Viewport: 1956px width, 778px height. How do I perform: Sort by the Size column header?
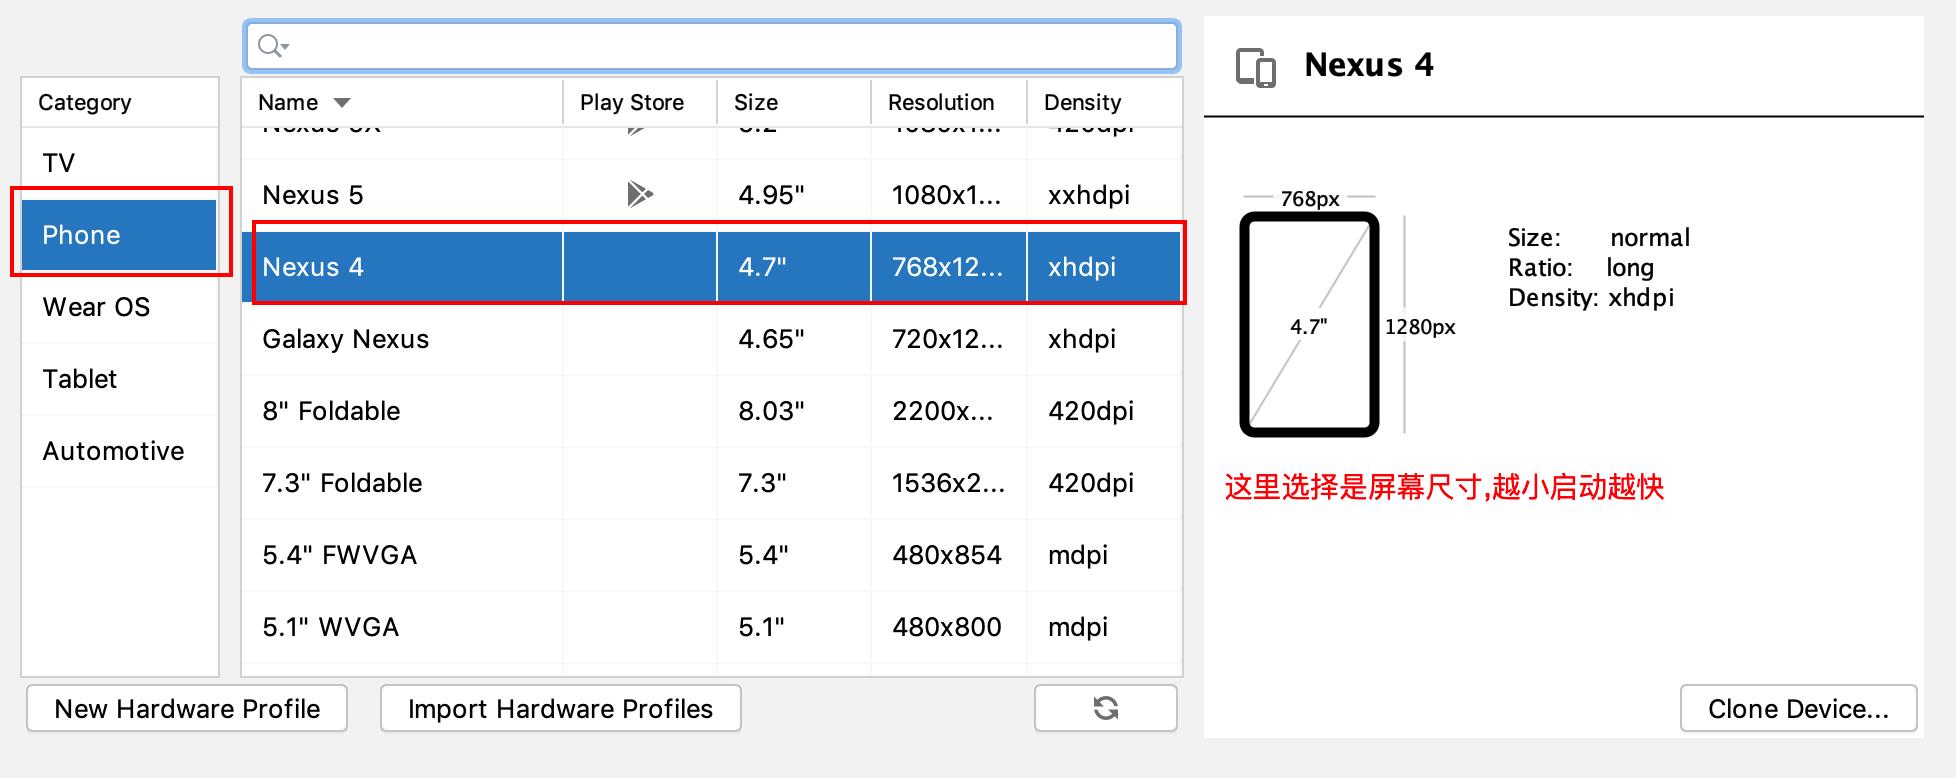point(794,102)
